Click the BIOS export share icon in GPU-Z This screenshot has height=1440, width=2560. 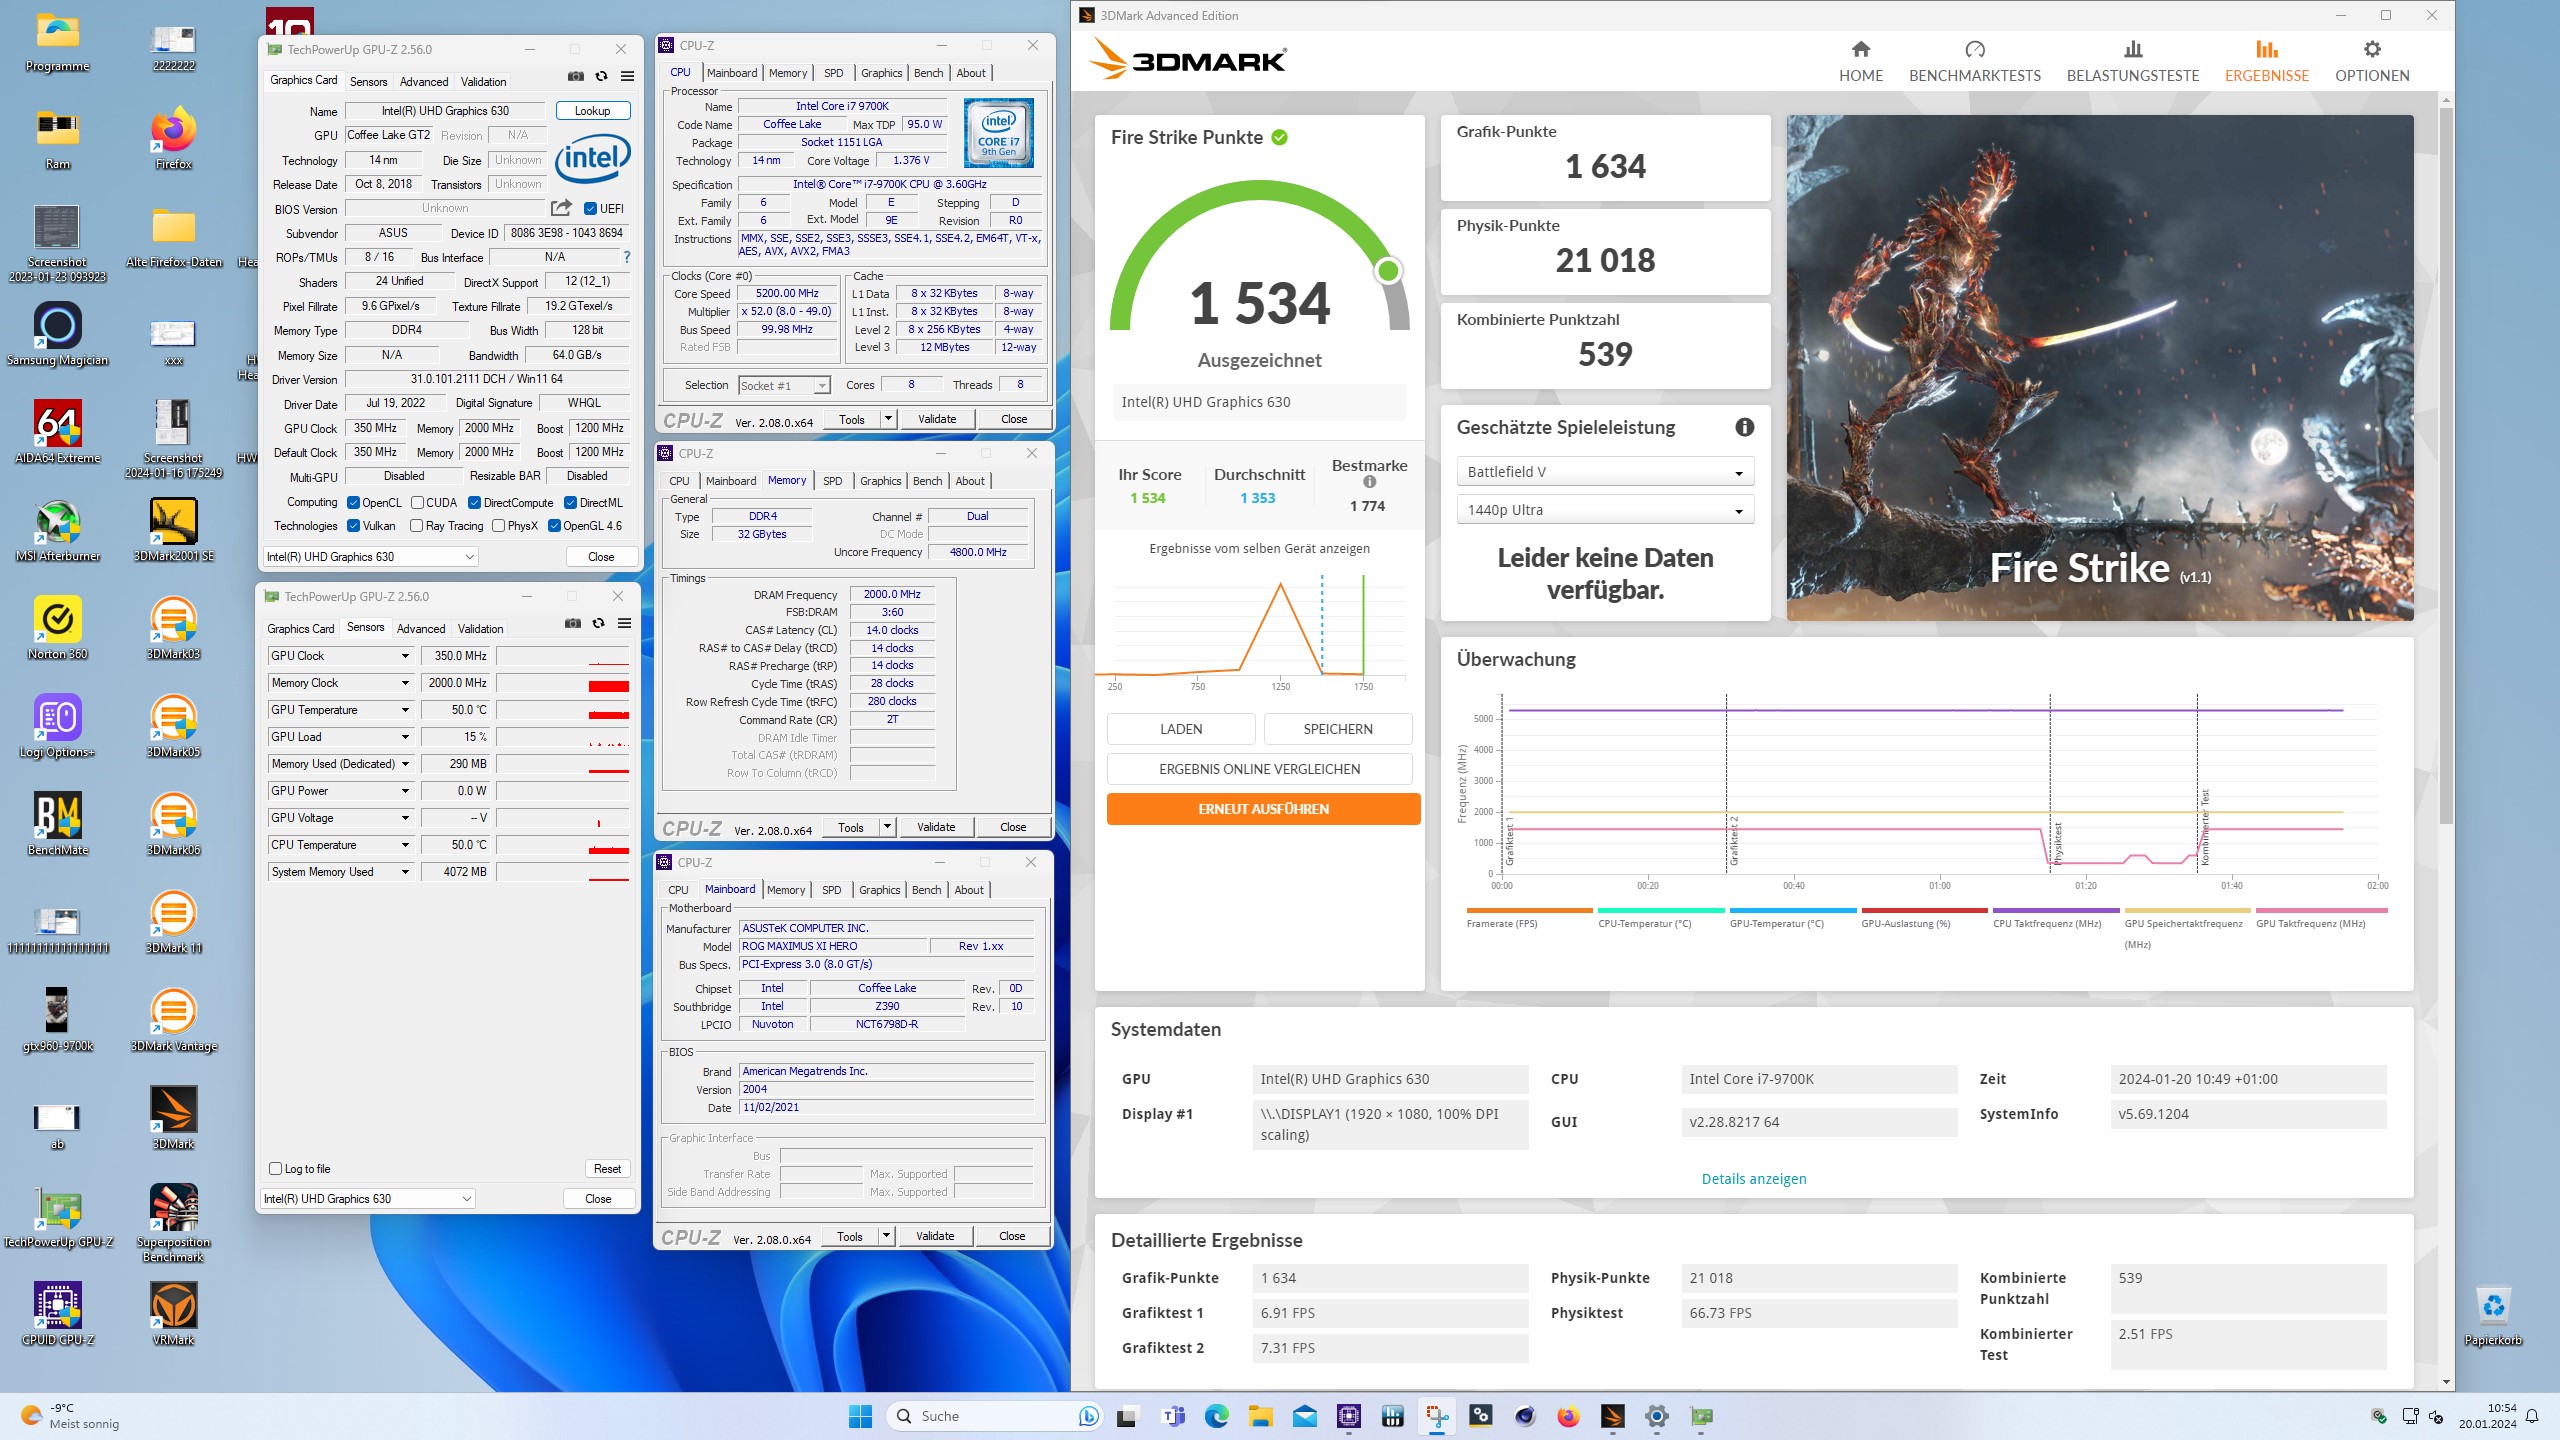pyautogui.click(x=561, y=208)
